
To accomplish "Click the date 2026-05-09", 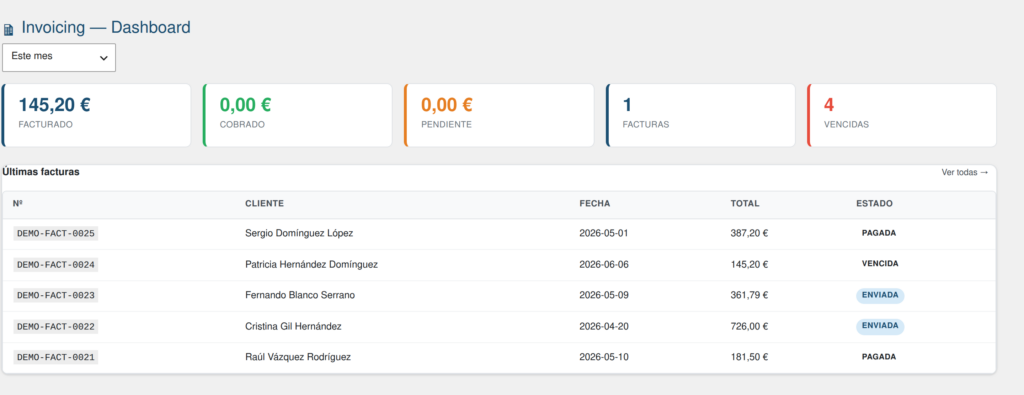I will pos(604,295).
